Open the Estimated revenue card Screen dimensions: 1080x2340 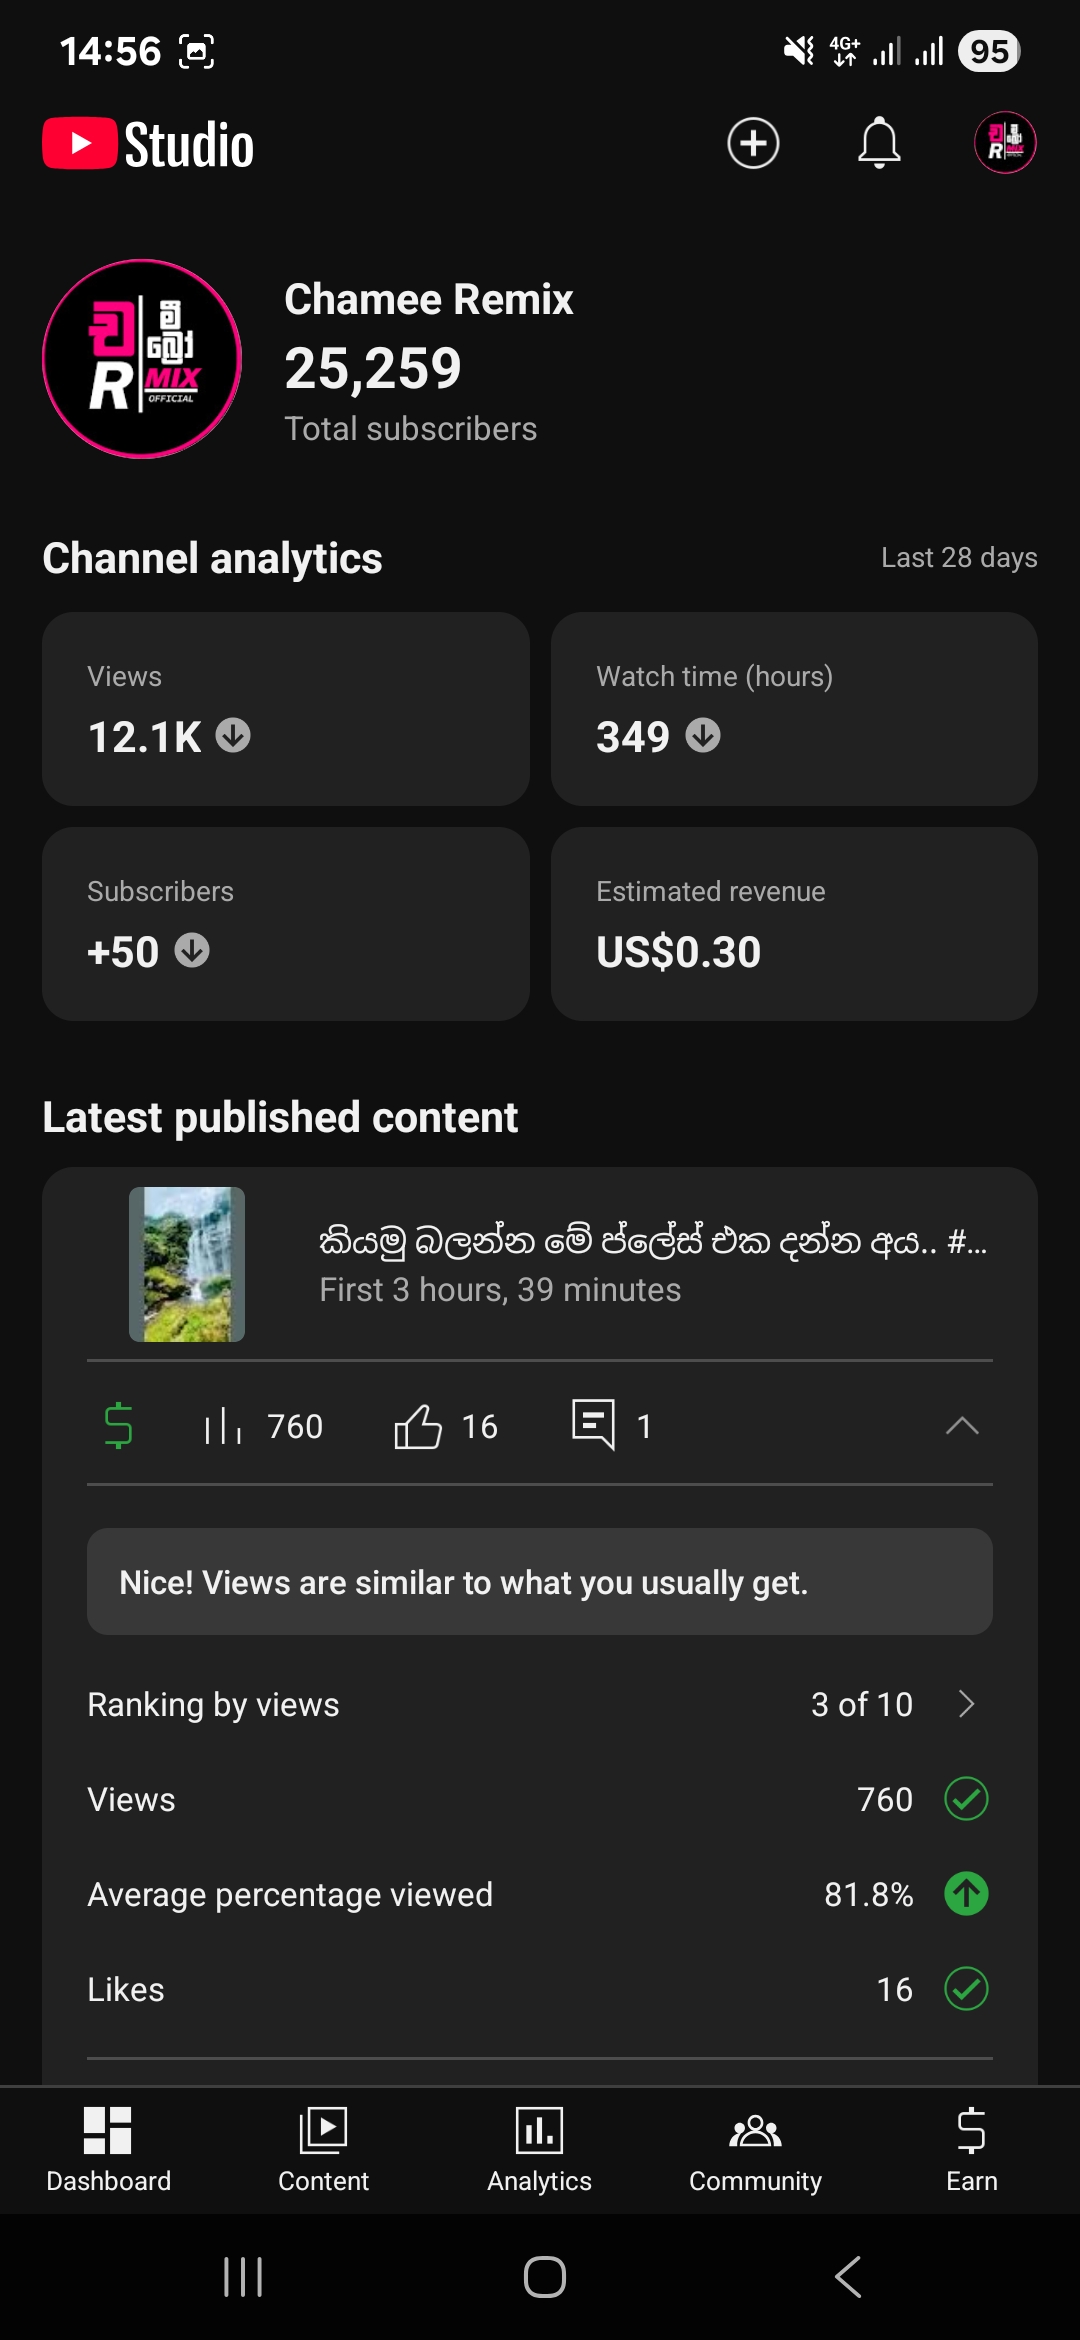794,923
